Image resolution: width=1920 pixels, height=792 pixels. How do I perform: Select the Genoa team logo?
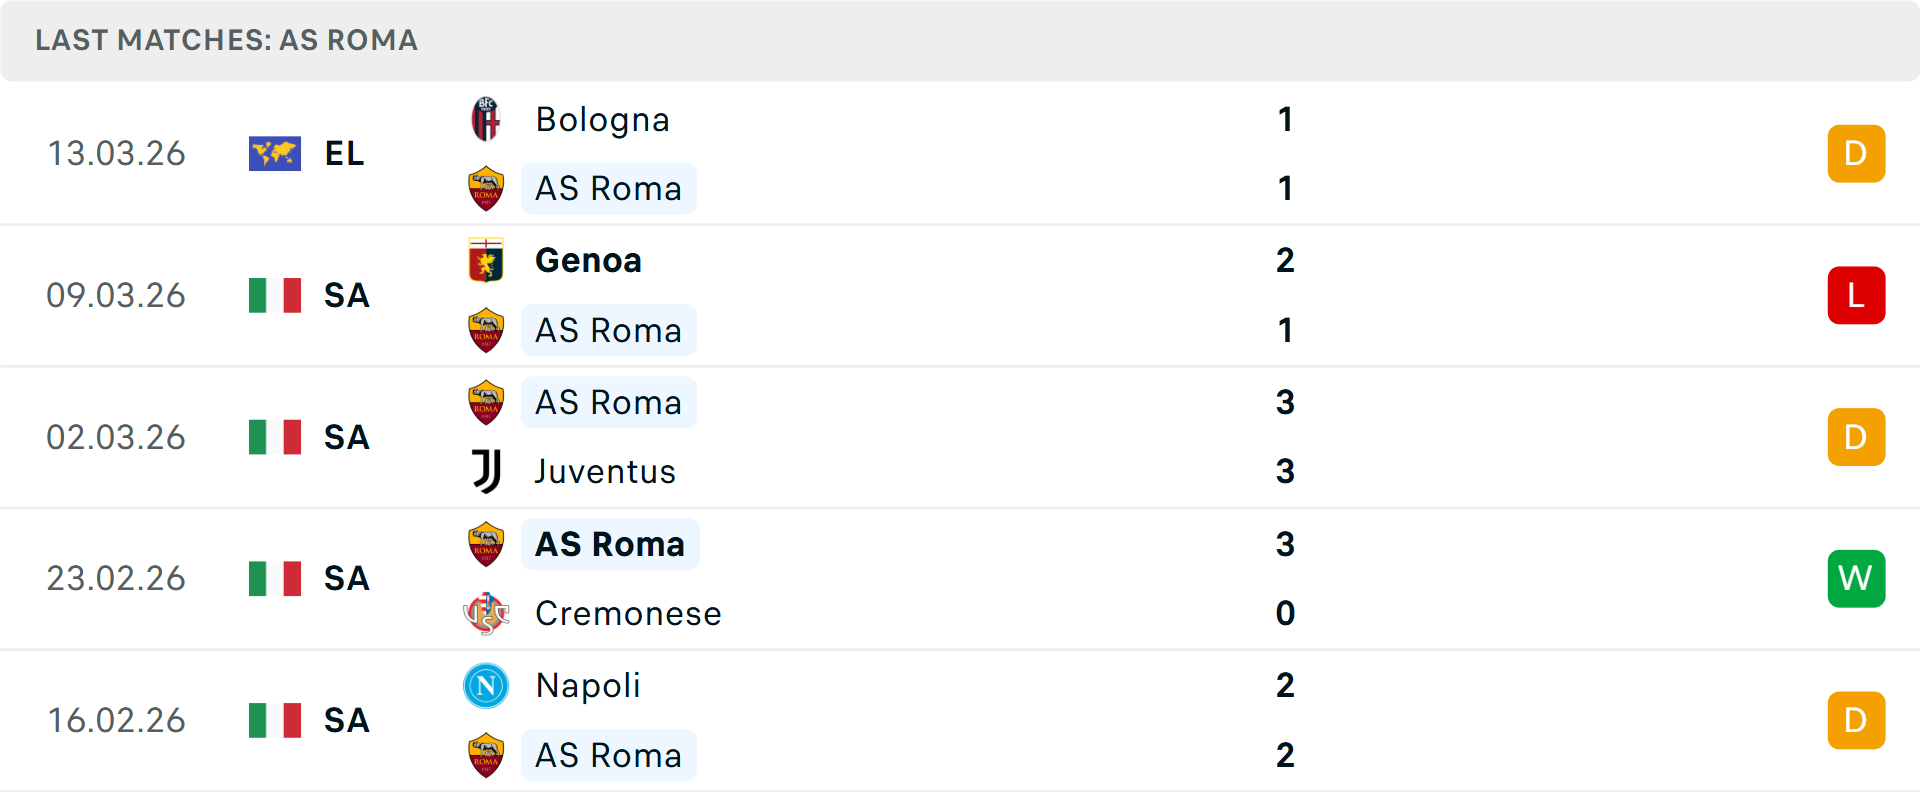coord(486,260)
